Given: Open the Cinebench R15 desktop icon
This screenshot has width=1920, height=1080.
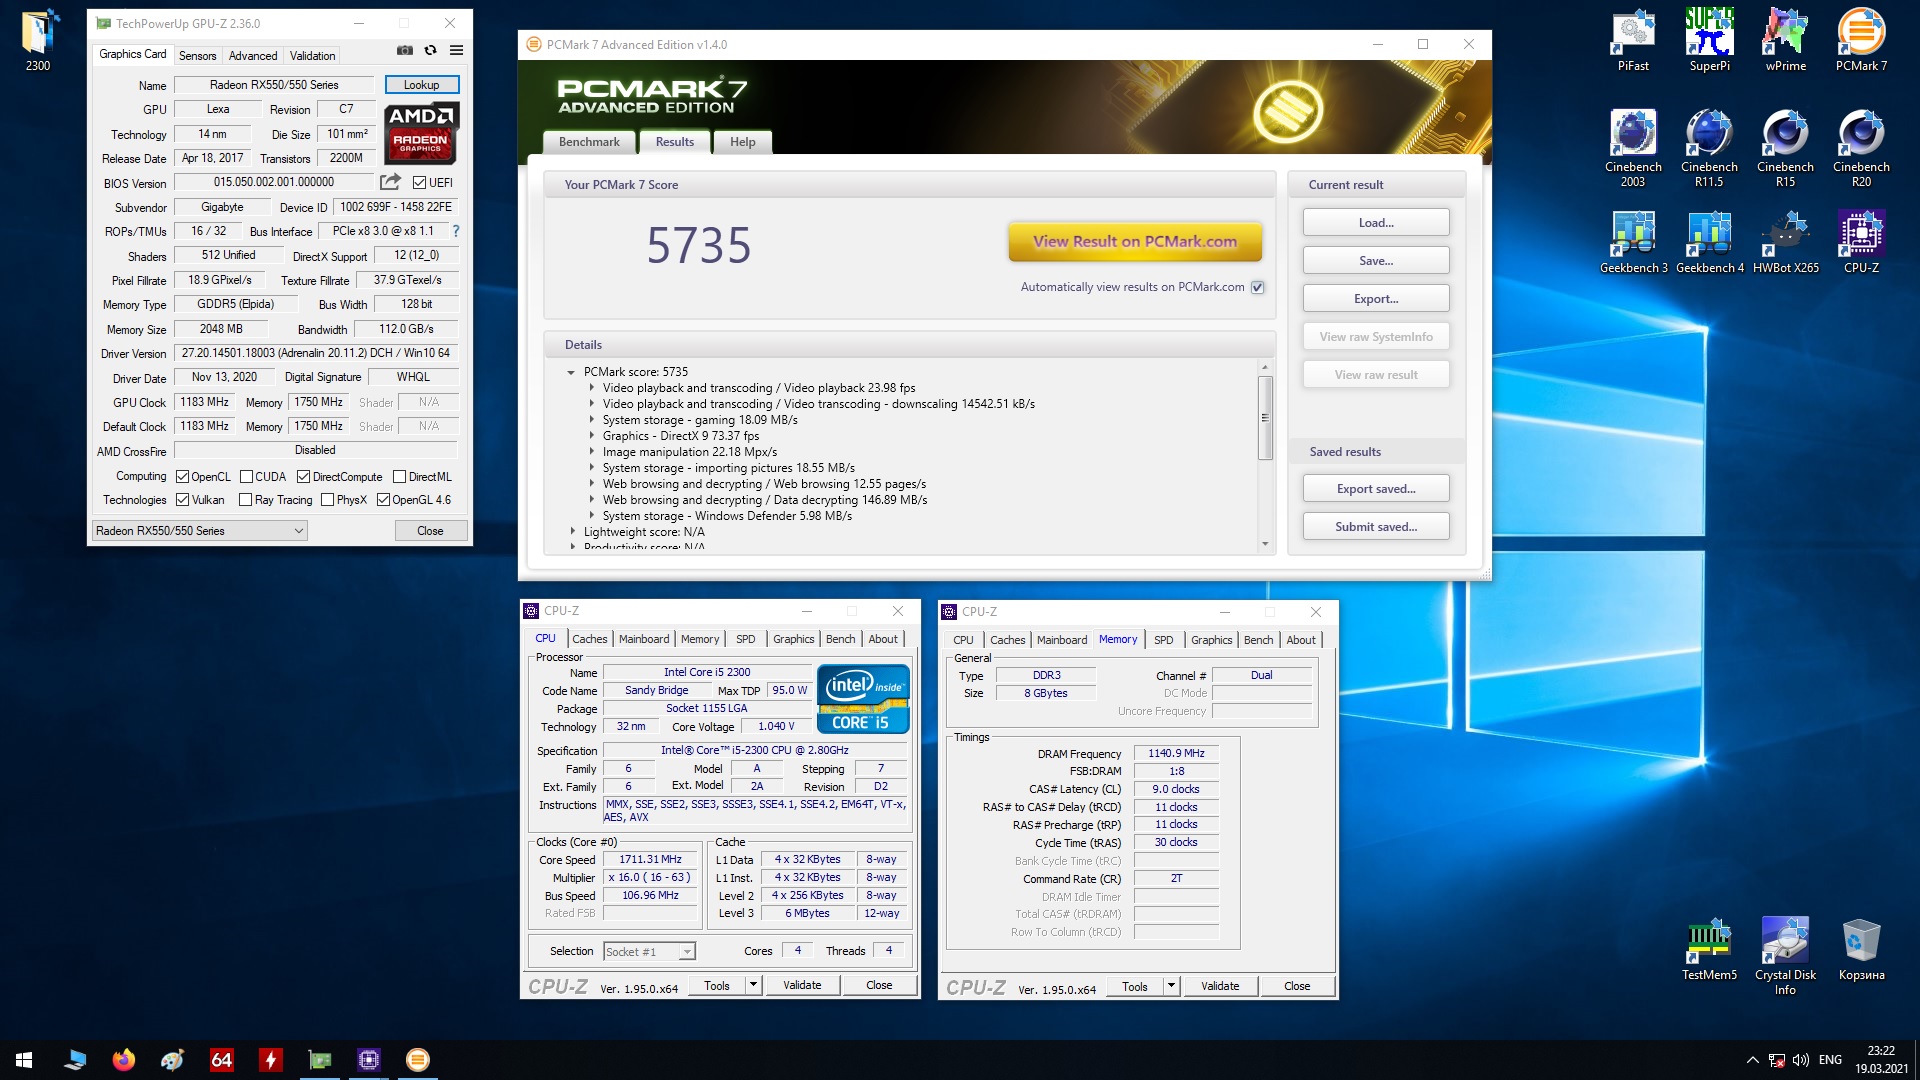Looking at the screenshot, I should click(1785, 148).
